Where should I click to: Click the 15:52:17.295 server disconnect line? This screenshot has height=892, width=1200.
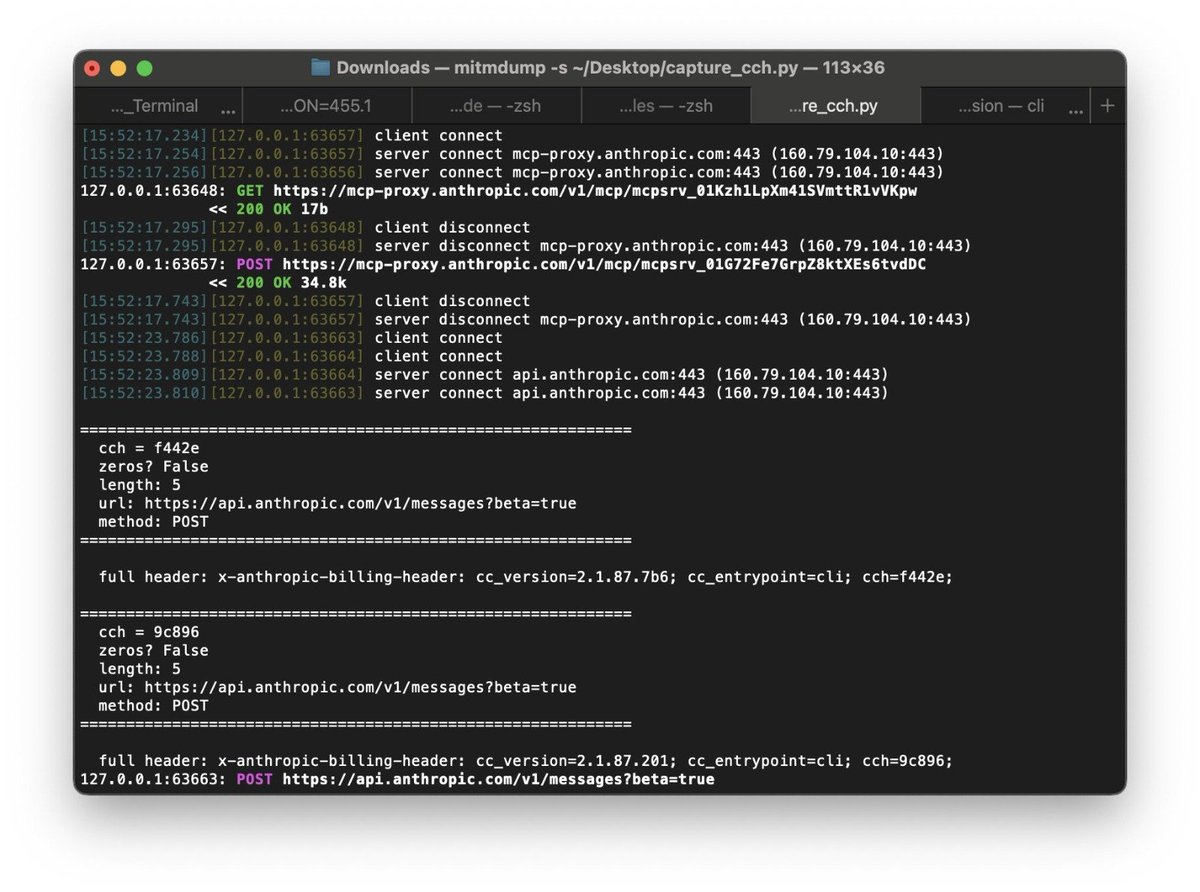(x=526, y=246)
